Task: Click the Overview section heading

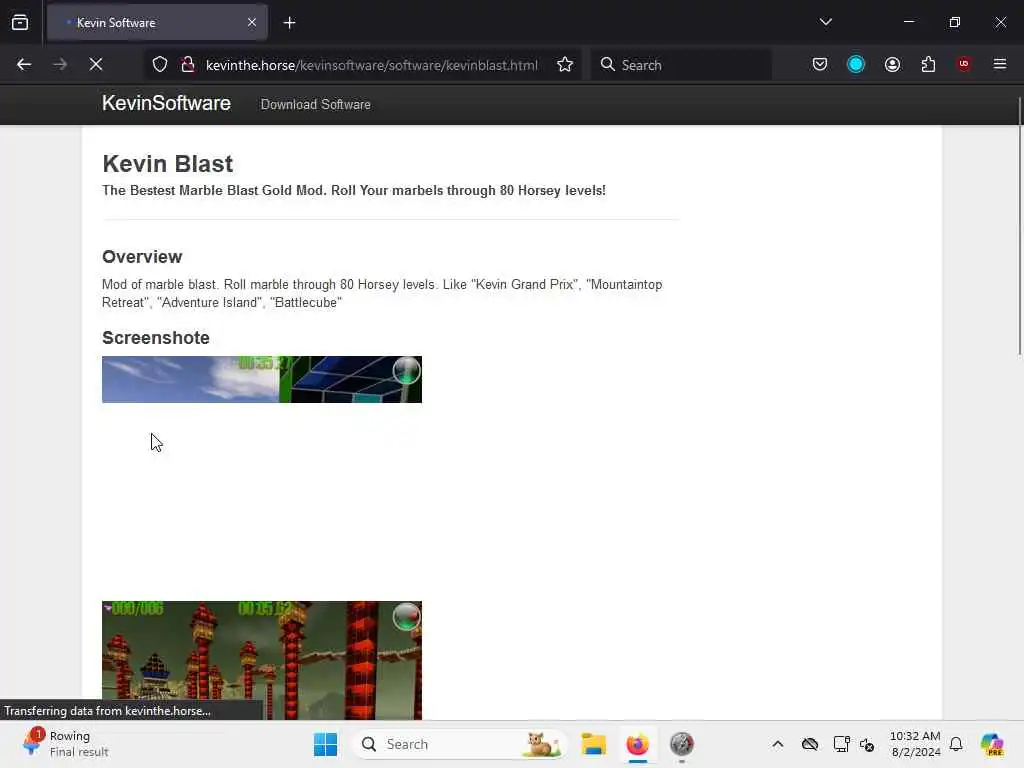Action: 142,257
